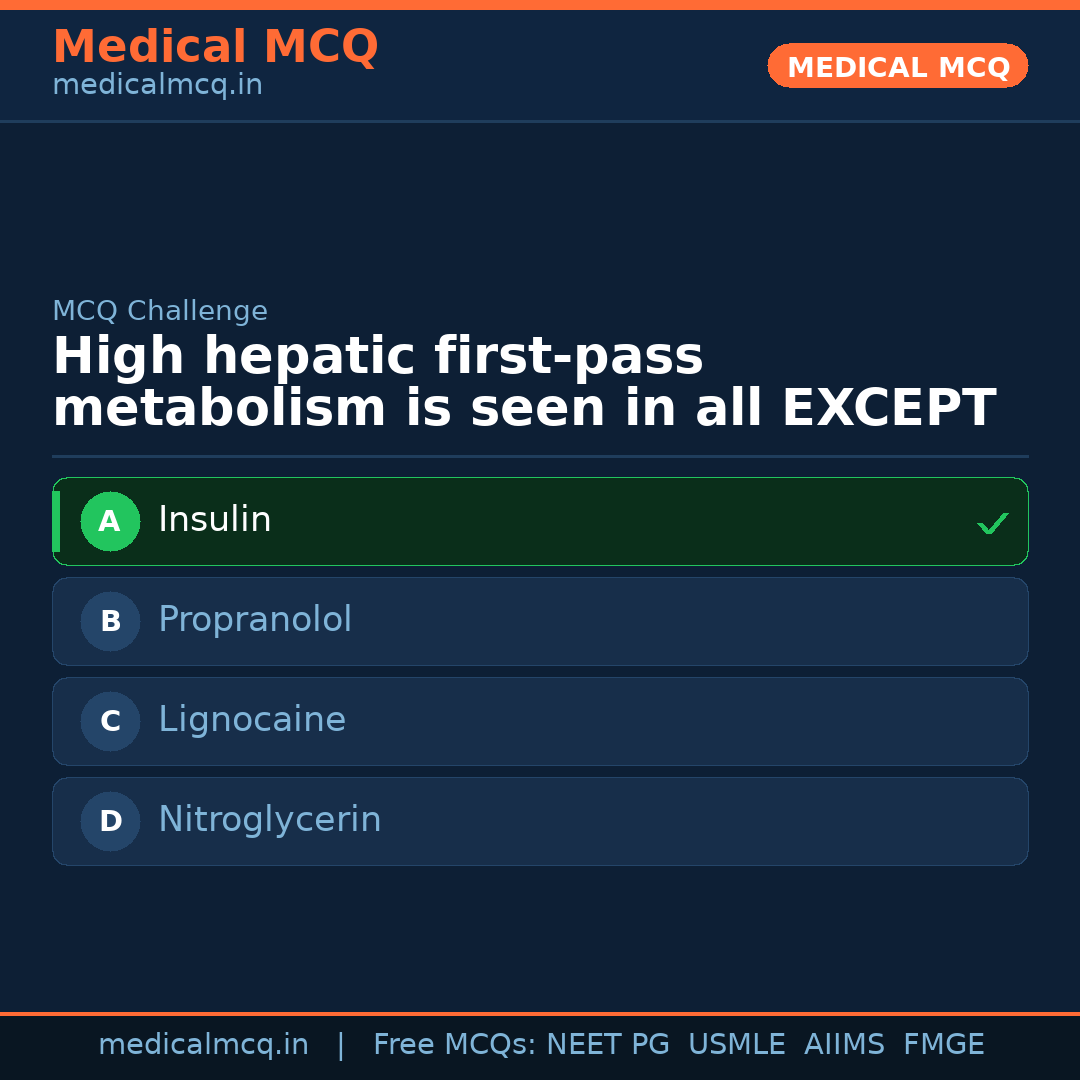1080x1080 pixels.
Task: Select the Insulin answer text
Action: click(215, 520)
